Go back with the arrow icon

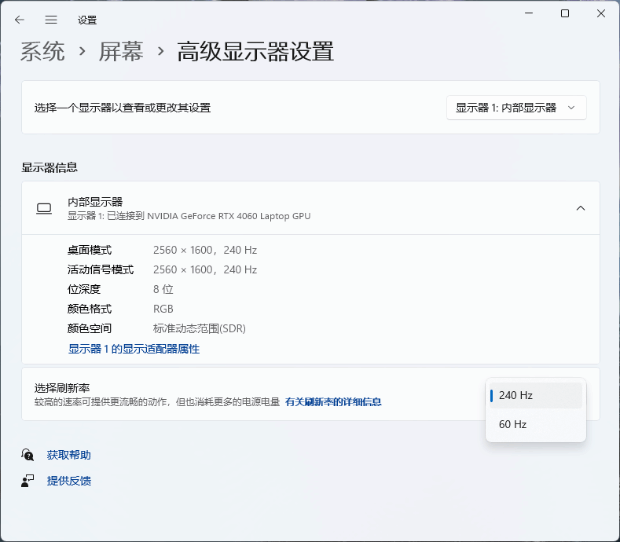coord(19,20)
